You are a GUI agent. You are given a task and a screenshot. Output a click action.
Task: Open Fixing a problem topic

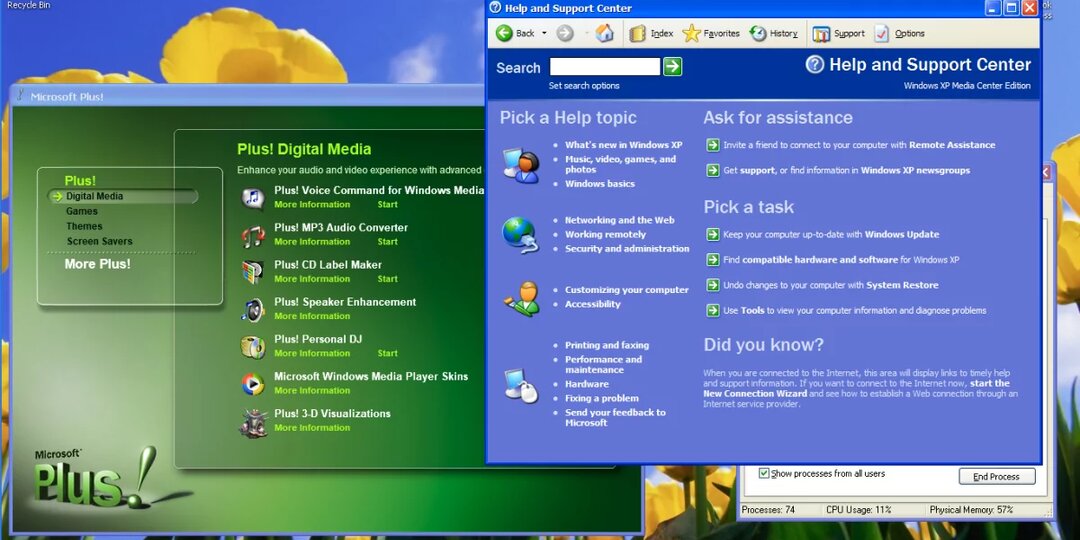[602, 399]
